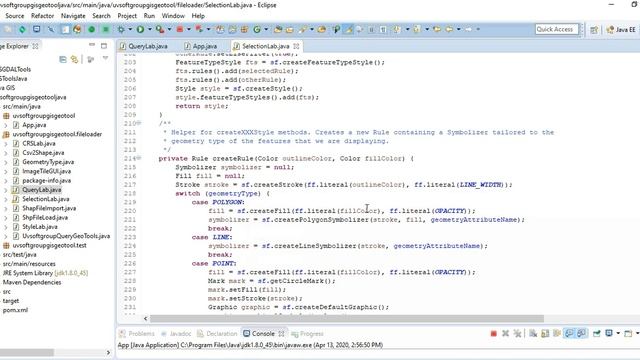Focus the Quick Access search field

point(556,29)
